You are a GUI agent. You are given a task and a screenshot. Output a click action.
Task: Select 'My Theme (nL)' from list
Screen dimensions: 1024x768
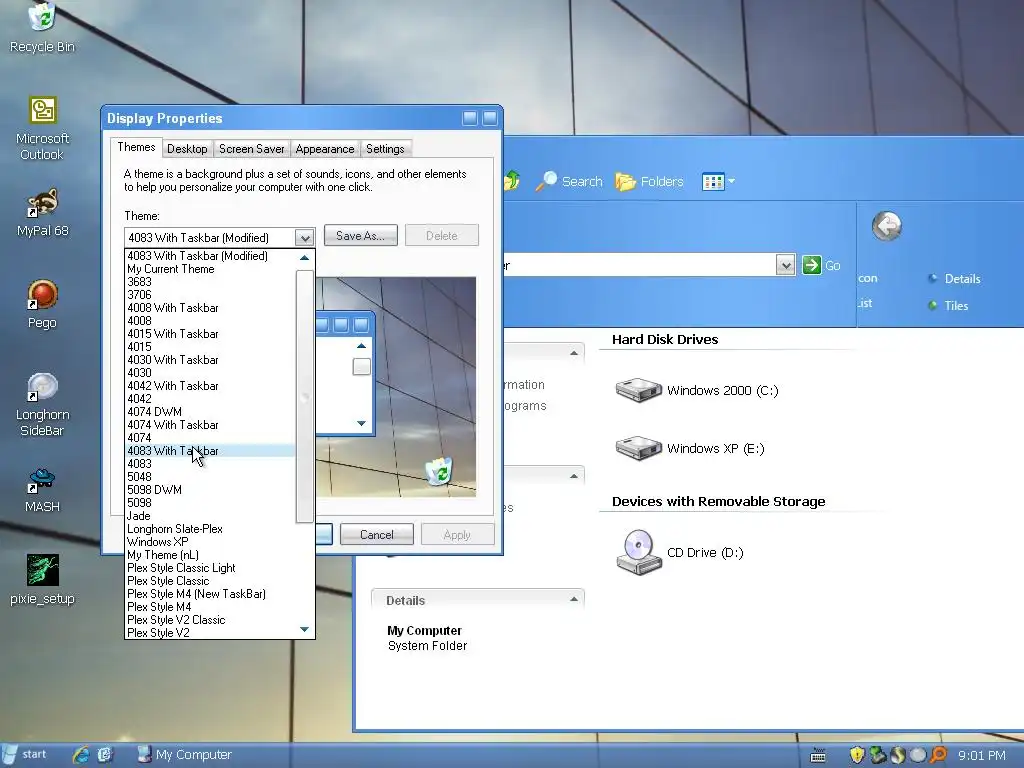pyautogui.click(x=210, y=555)
